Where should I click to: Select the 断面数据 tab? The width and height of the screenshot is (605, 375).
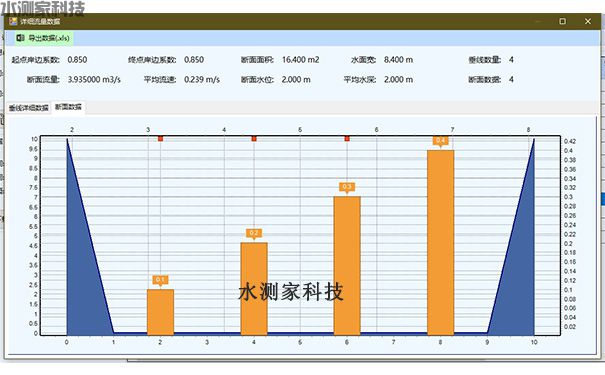click(x=68, y=107)
